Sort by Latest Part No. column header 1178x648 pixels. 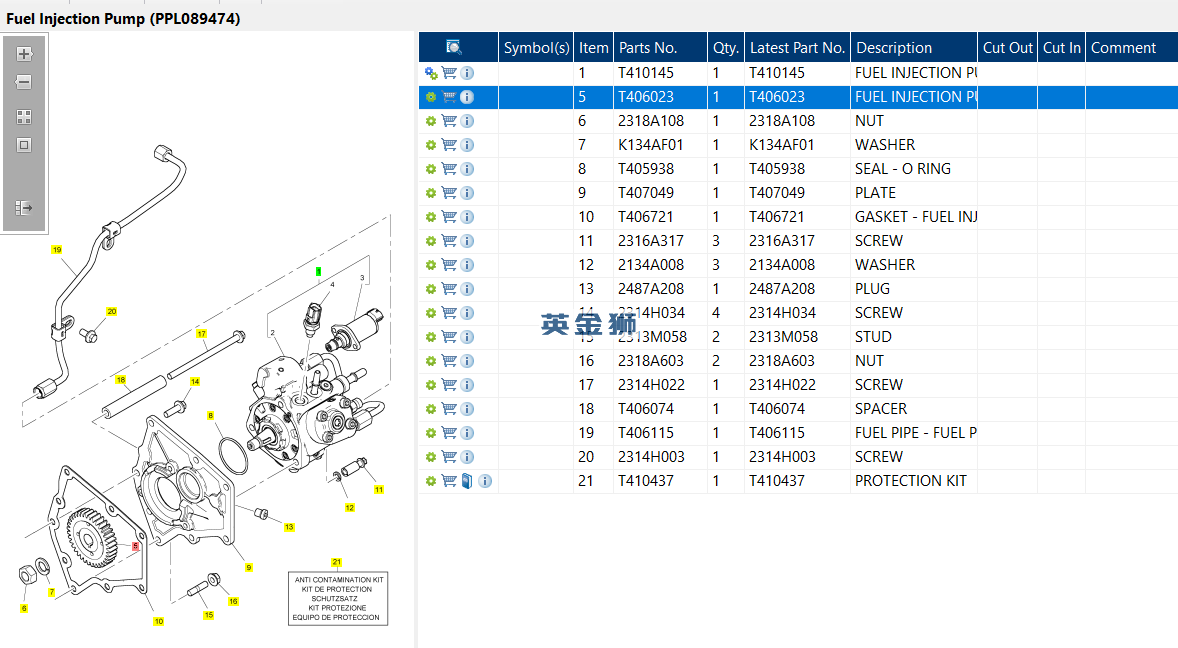point(797,47)
